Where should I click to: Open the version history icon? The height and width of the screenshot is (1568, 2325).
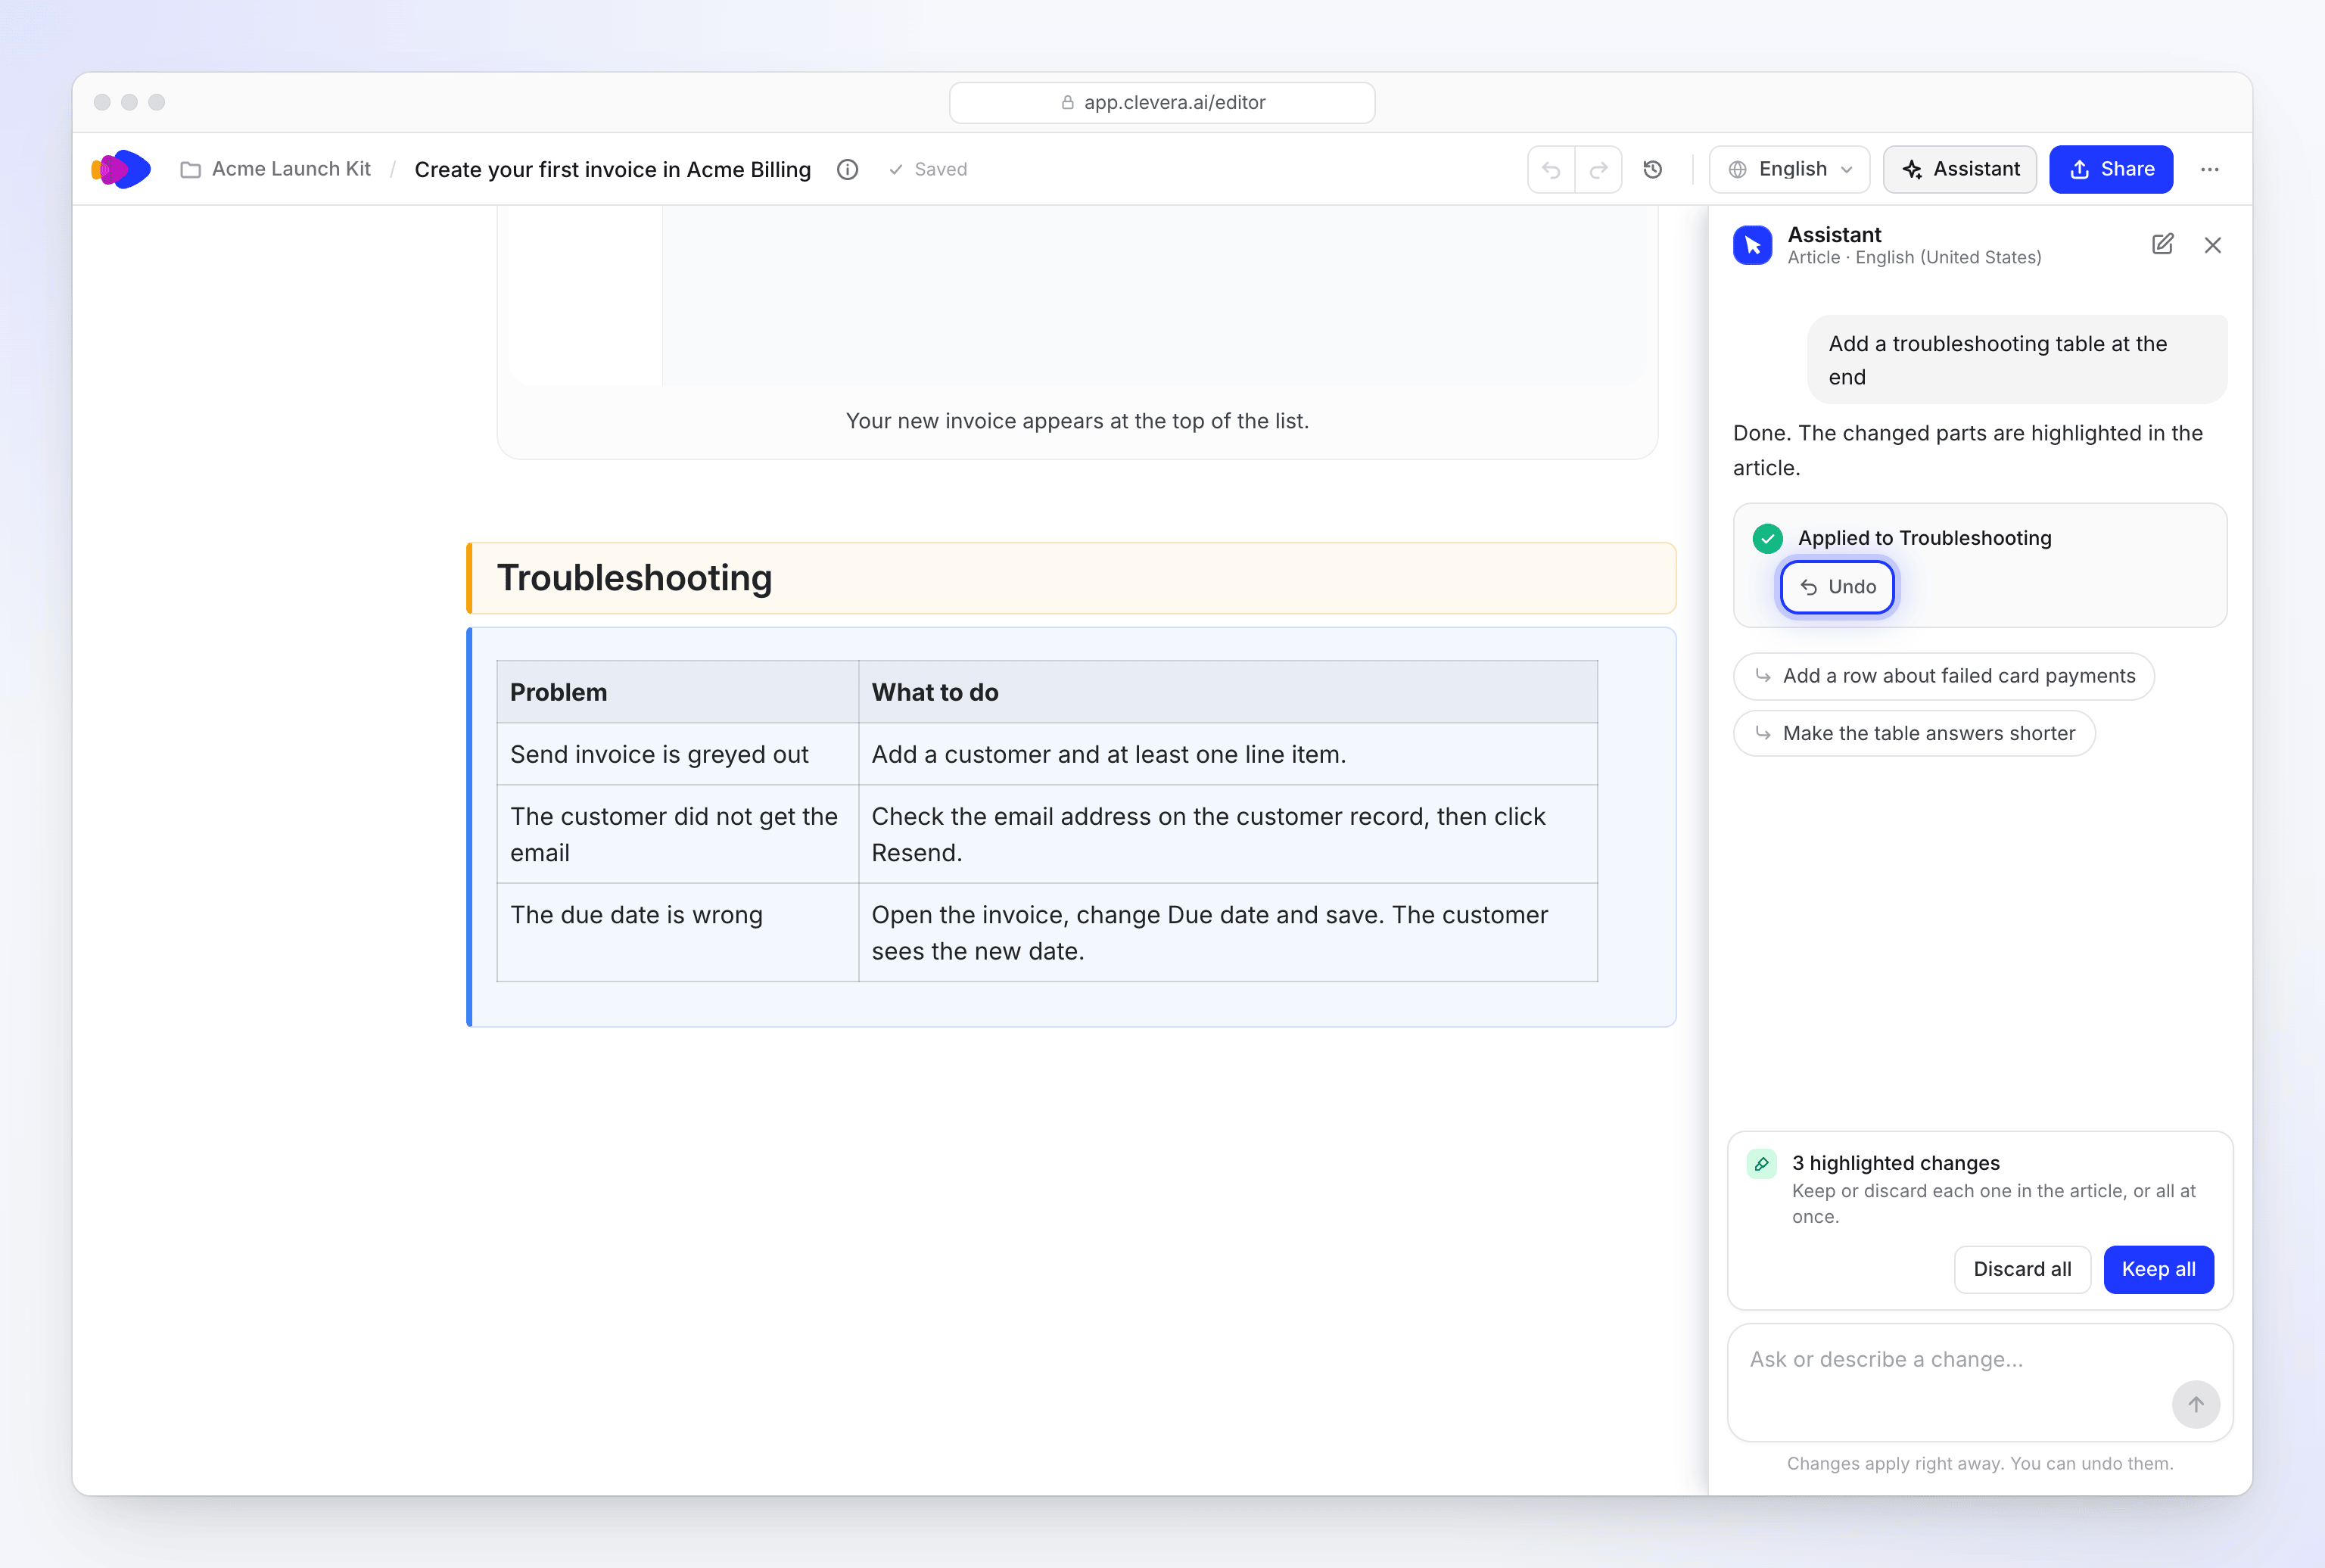1652,170
